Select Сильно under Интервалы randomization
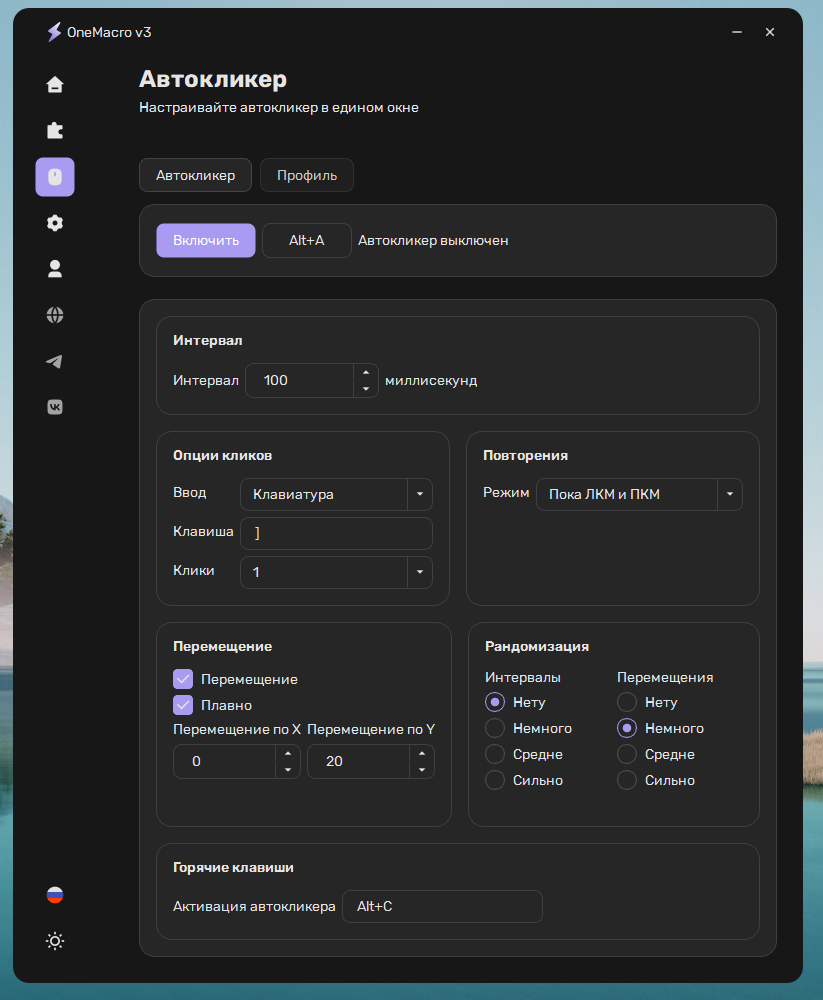This screenshot has width=823, height=1000. 494,780
